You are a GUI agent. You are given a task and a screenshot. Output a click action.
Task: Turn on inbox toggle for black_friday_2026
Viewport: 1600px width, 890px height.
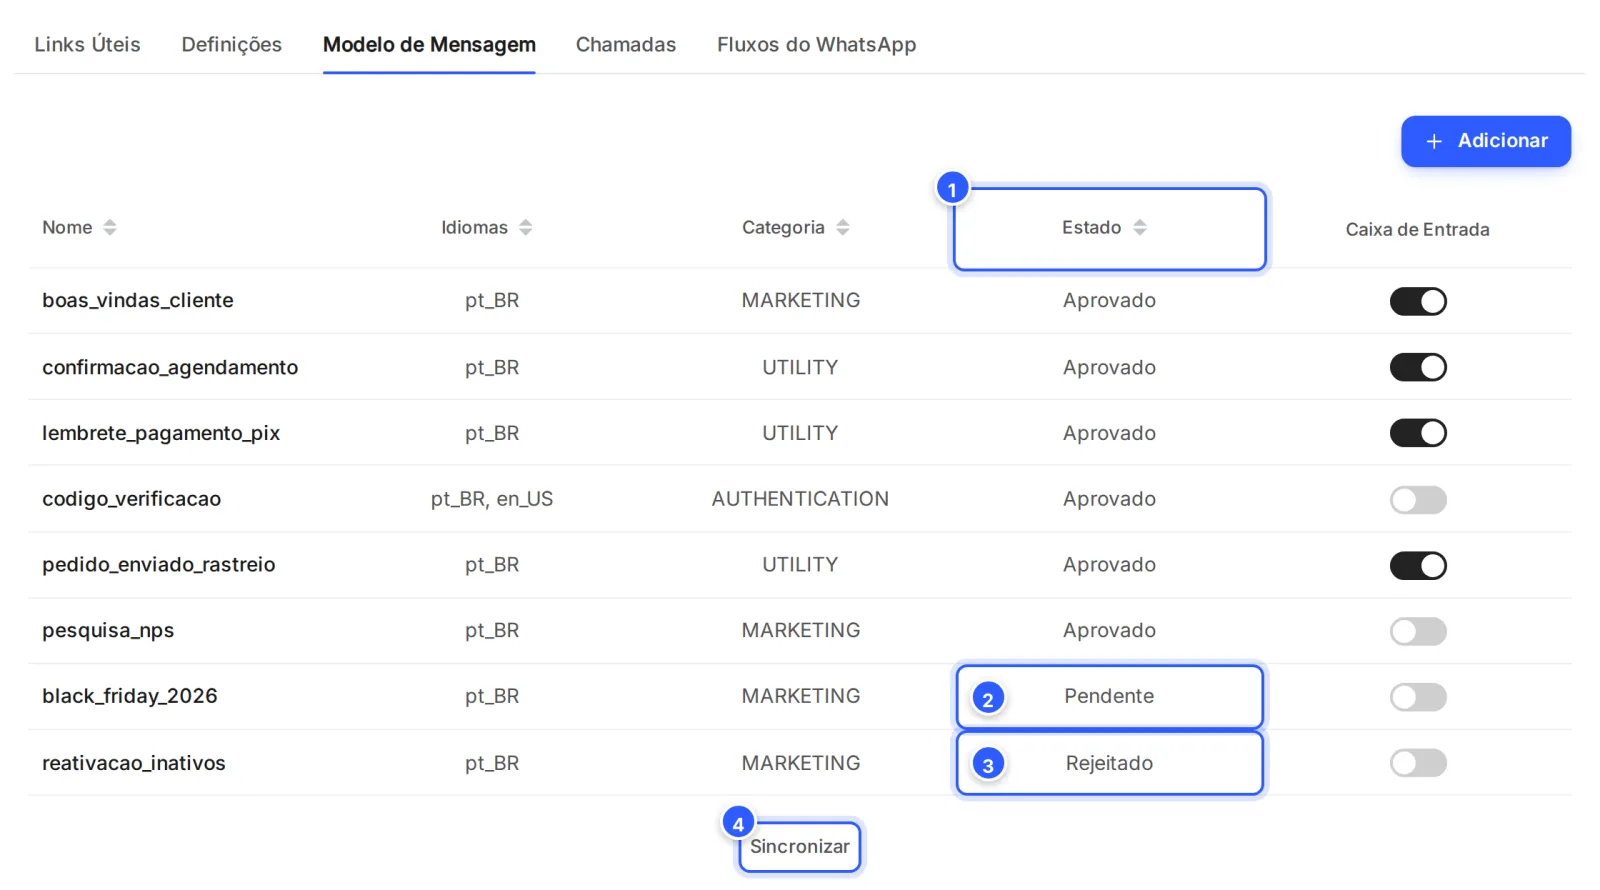[1418, 697]
